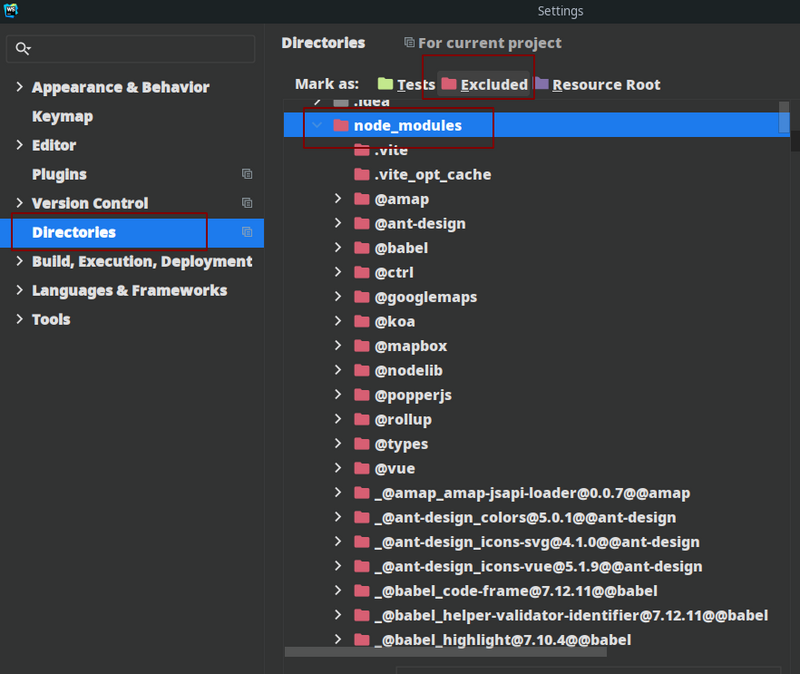Click the @popperjs folder icon
This screenshot has width=800, height=674.
tap(362, 395)
